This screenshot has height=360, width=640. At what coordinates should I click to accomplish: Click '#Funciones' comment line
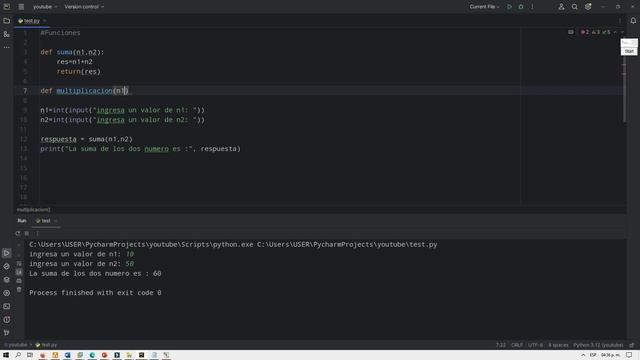(60, 33)
